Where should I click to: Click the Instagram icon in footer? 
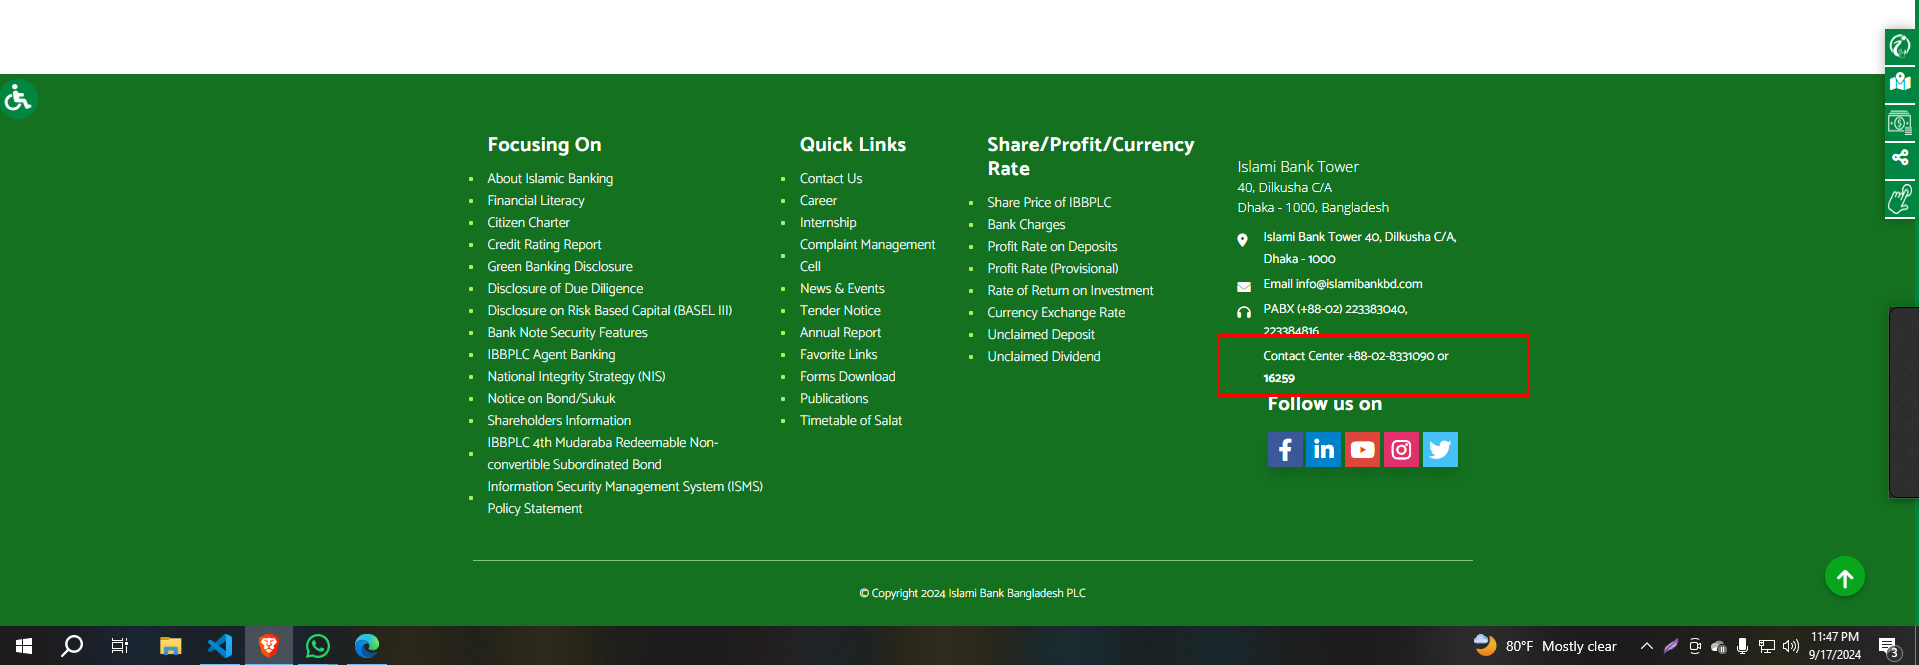point(1401,450)
